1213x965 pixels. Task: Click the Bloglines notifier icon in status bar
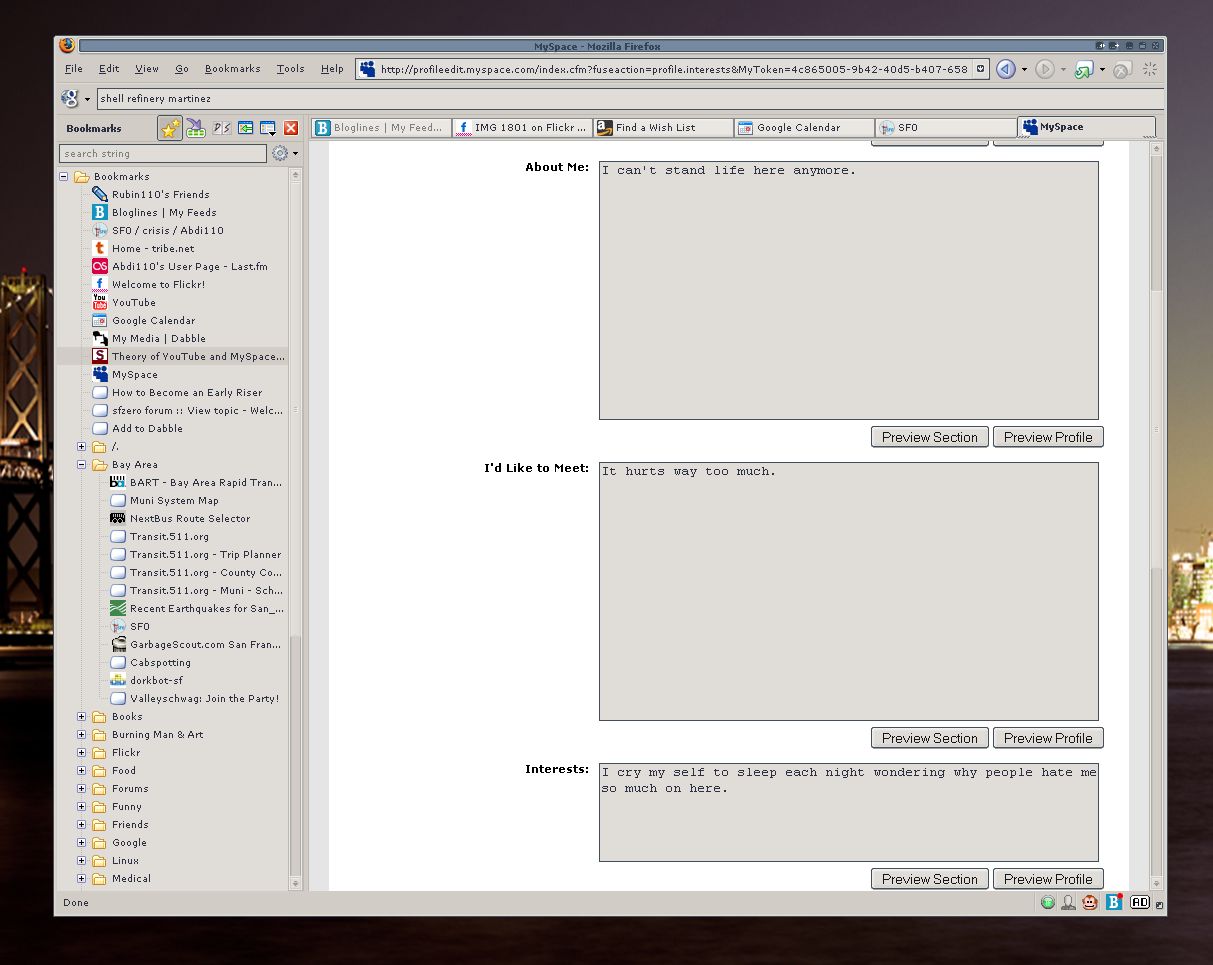1114,902
